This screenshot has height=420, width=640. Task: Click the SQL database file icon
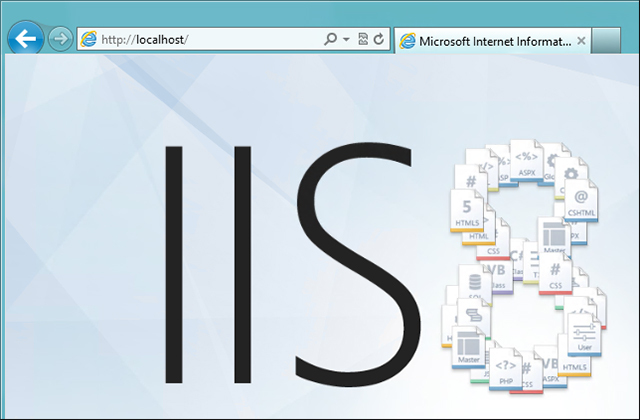[475, 284]
